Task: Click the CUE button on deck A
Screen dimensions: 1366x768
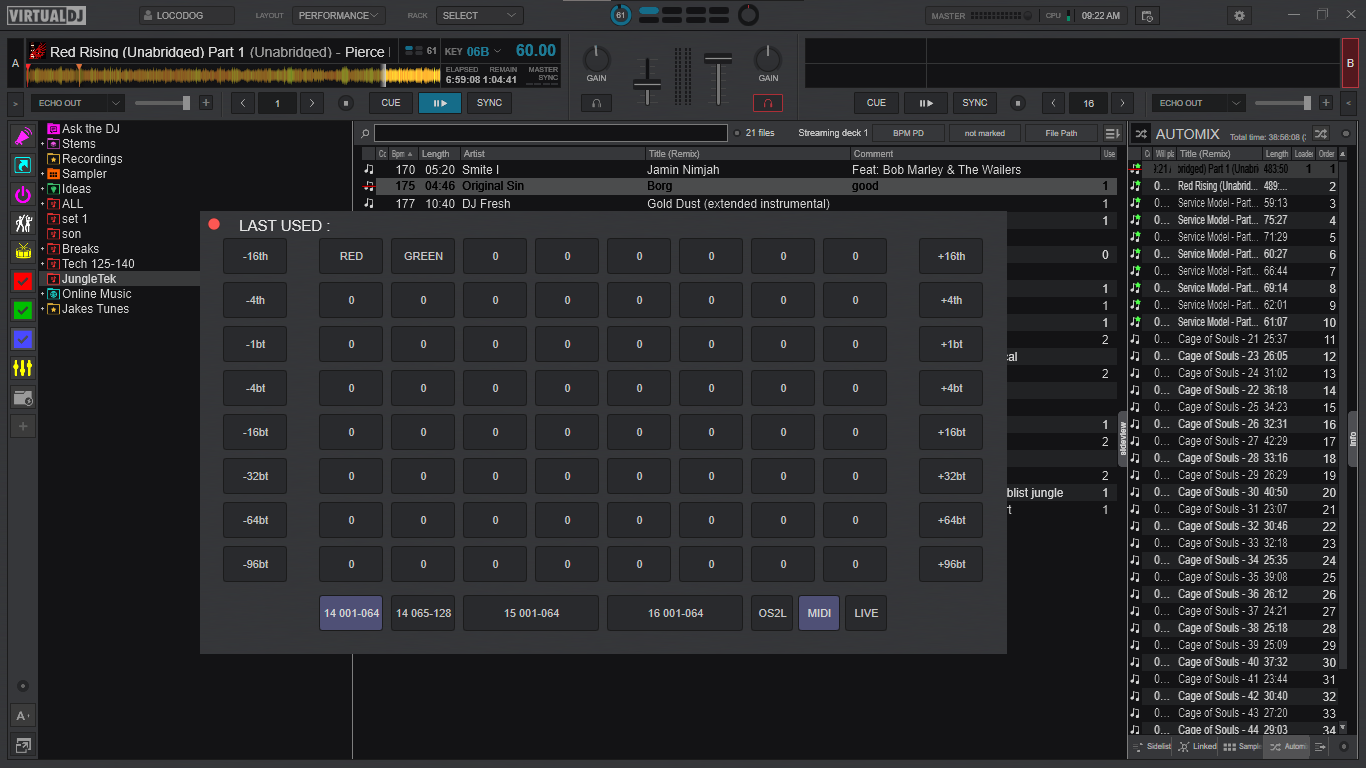Action: [x=391, y=103]
